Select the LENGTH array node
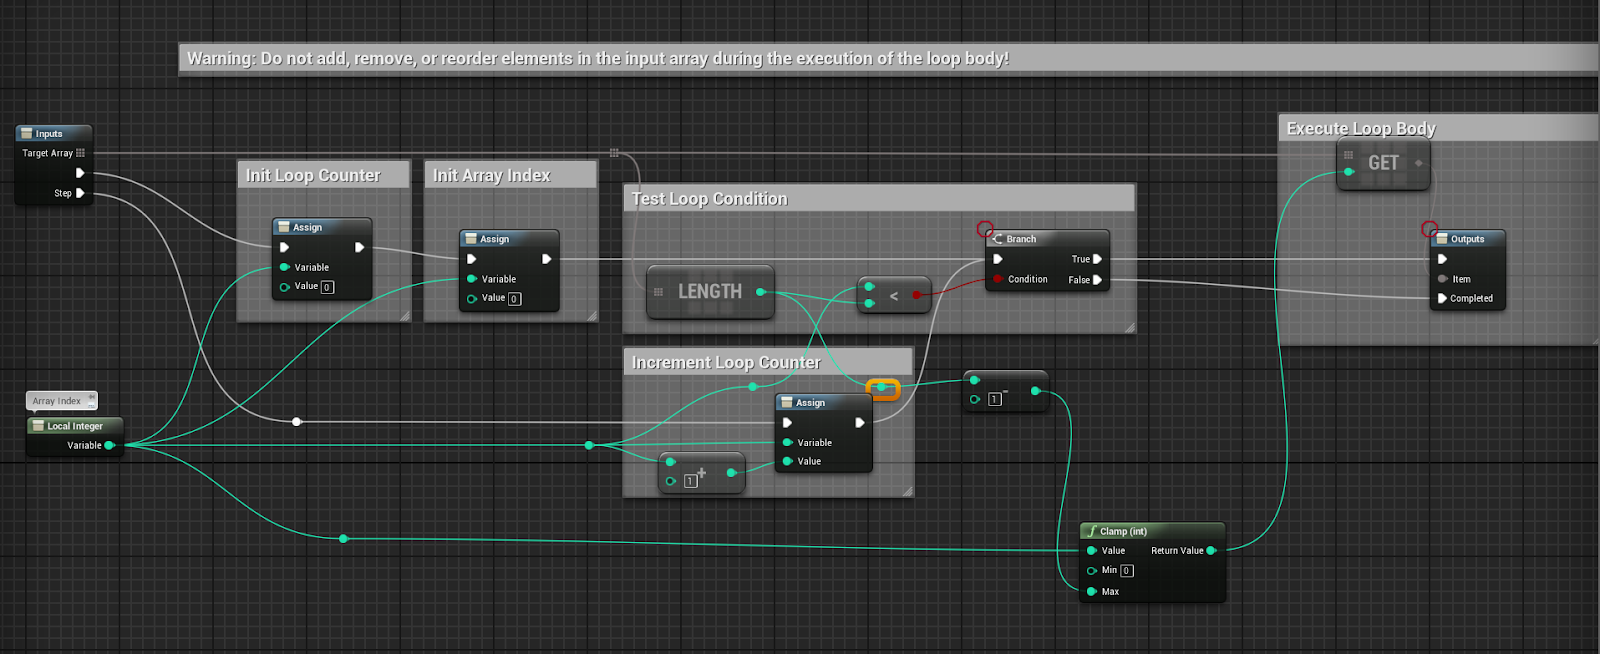Screen dimensions: 1600x654 (710, 292)
